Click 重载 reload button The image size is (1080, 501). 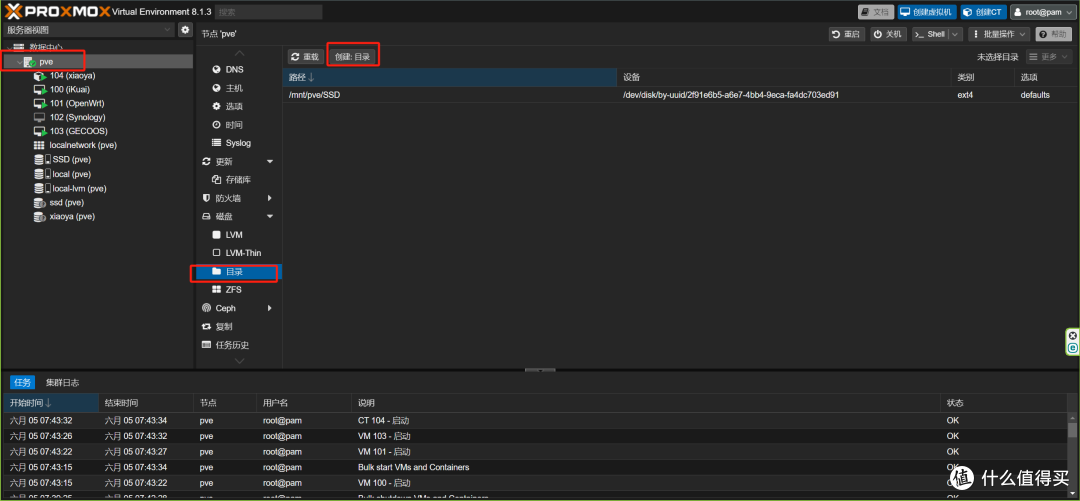pos(305,57)
